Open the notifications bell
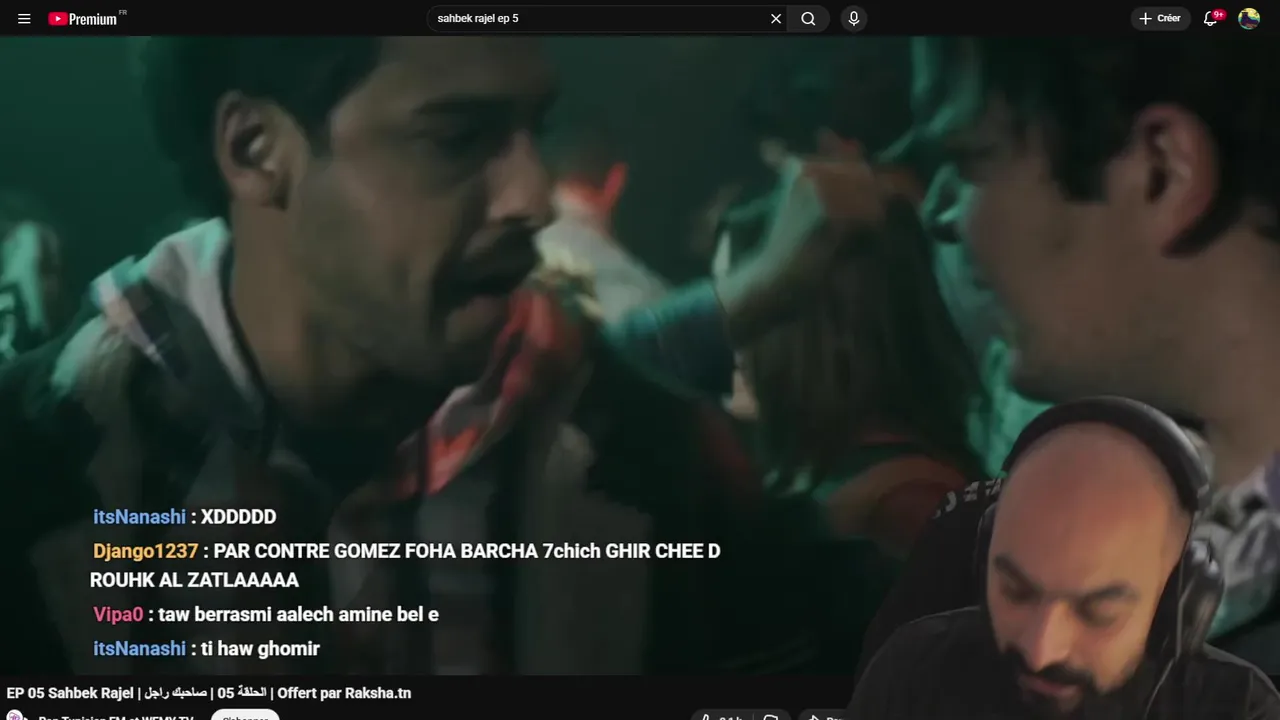 click(x=1211, y=18)
